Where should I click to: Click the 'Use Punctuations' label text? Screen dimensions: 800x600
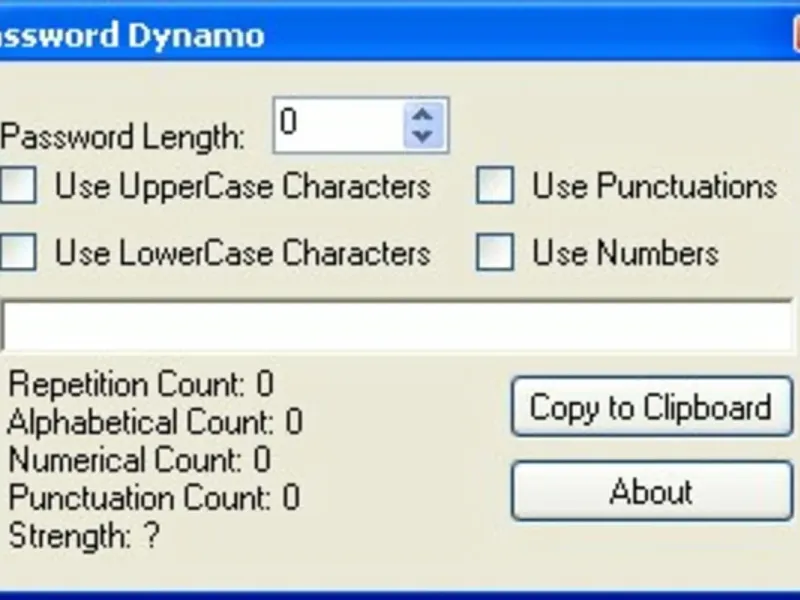654,187
